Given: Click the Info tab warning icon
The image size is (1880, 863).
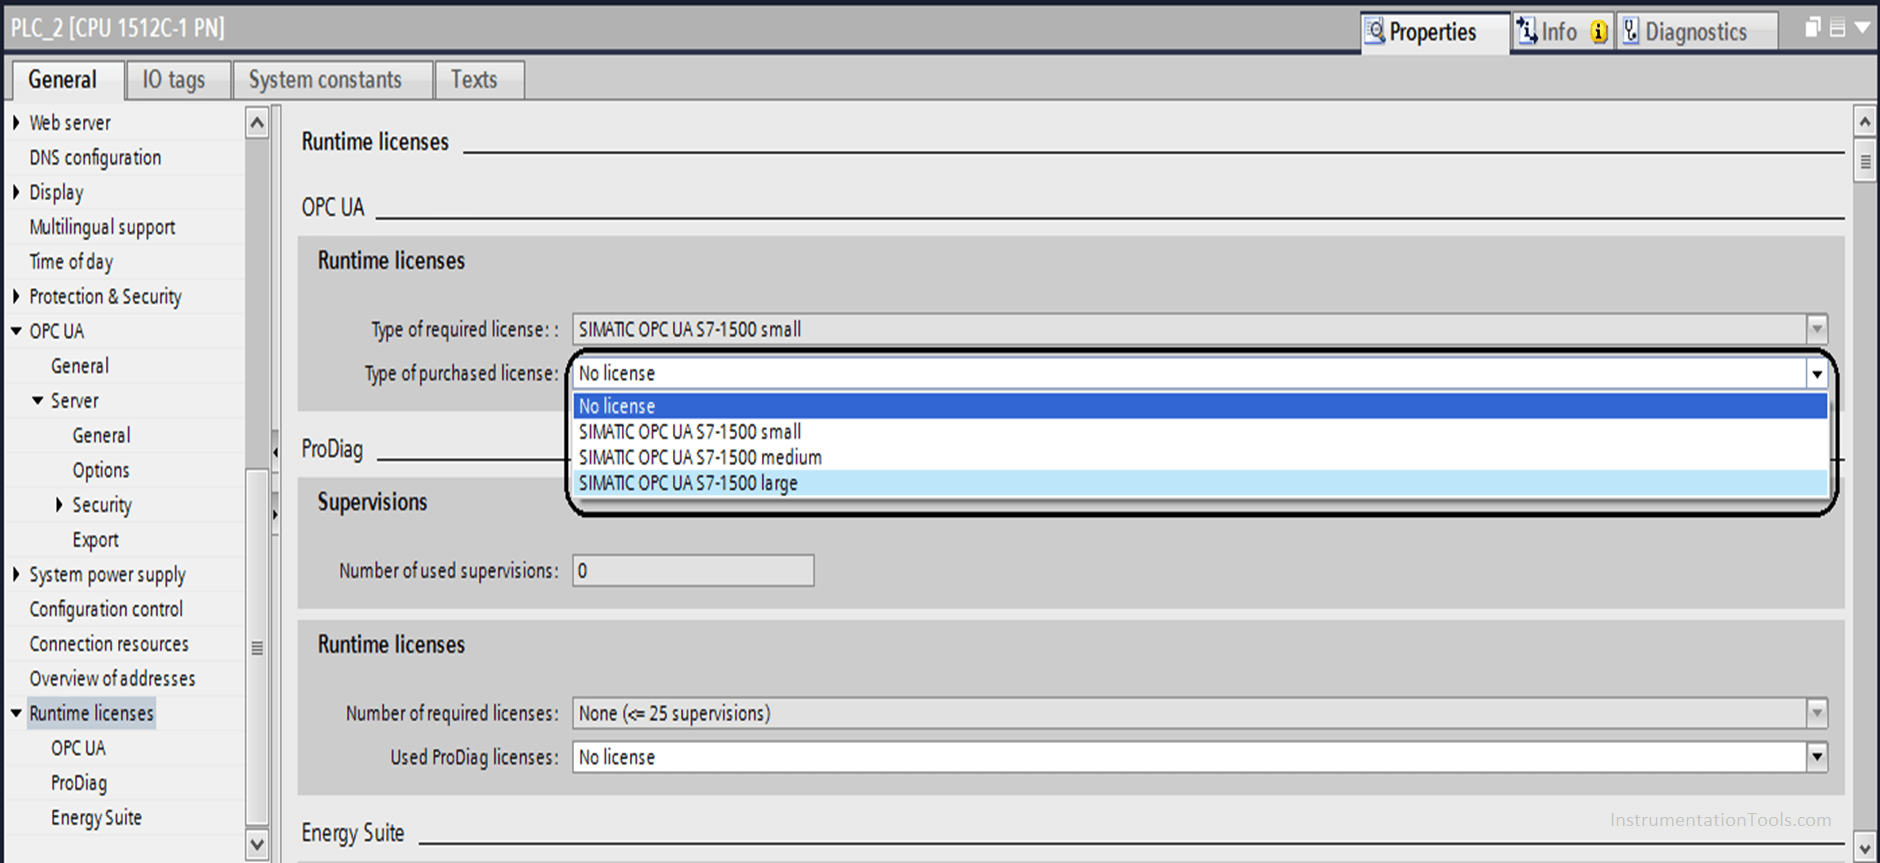Looking at the screenshot, I should pyautogui.click(x=1599, y=32).
